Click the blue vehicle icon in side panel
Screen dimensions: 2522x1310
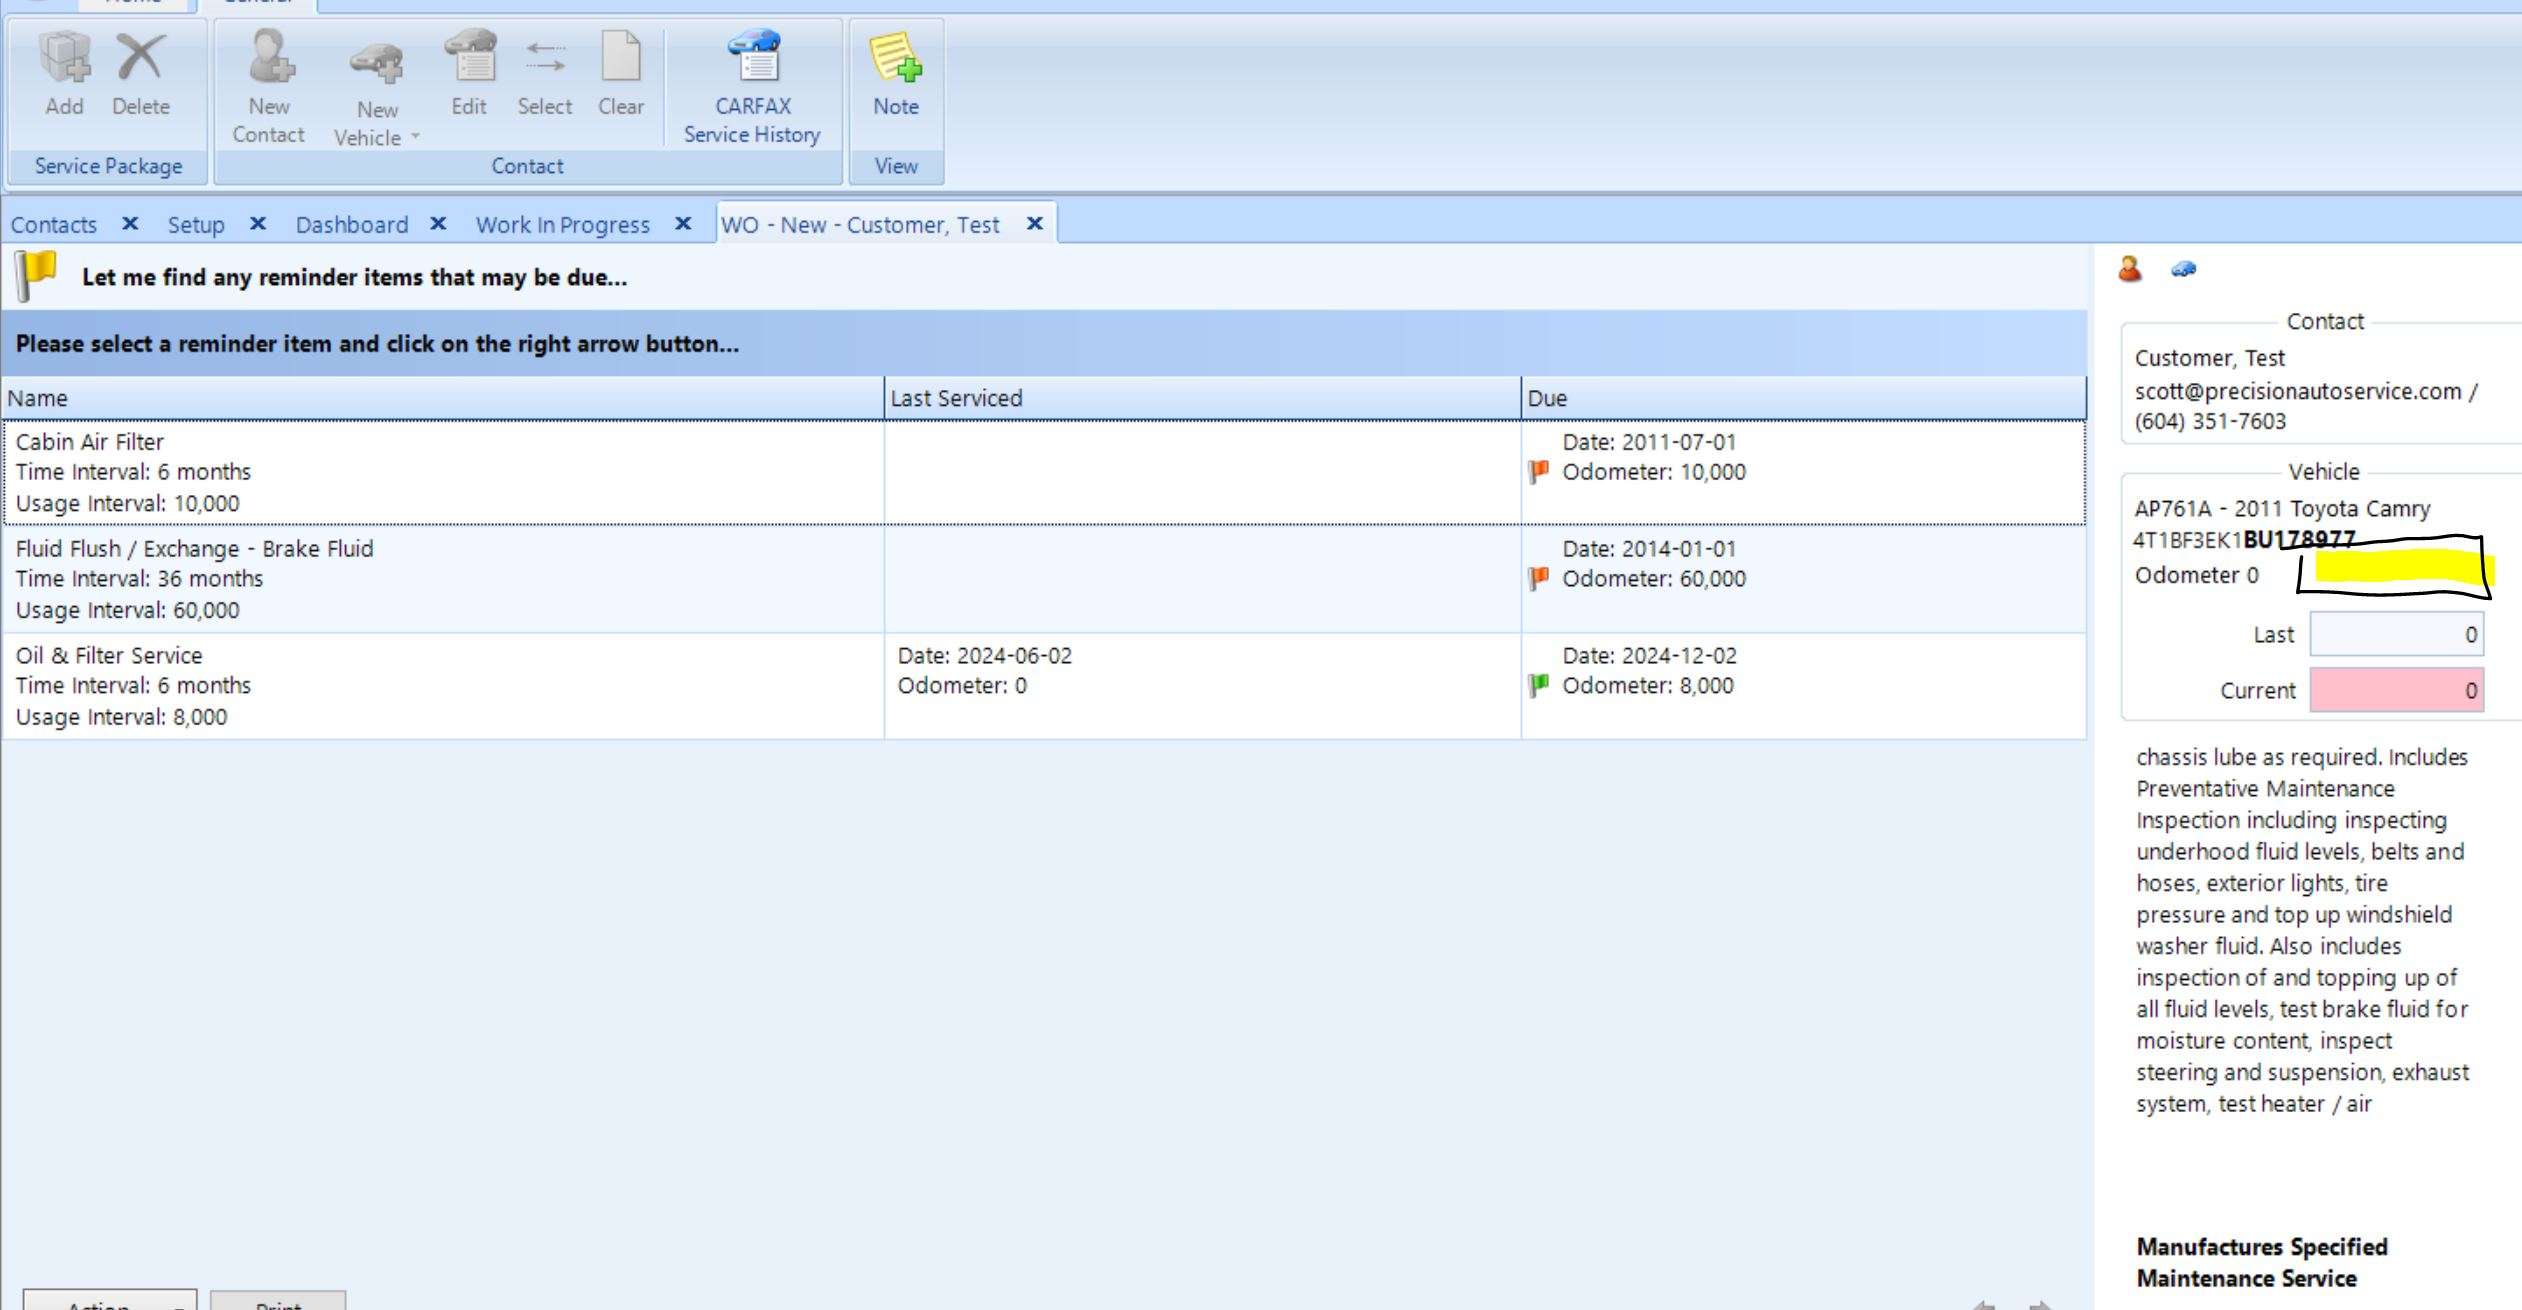pos(2183,269)
